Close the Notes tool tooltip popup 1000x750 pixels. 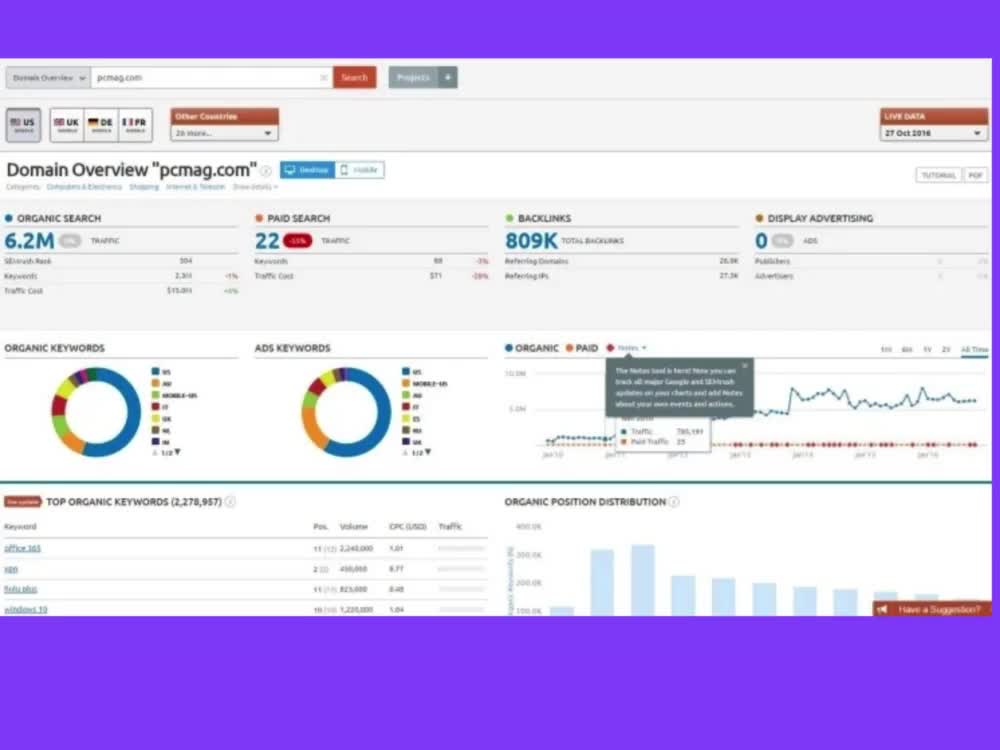(x=745, y=365)
